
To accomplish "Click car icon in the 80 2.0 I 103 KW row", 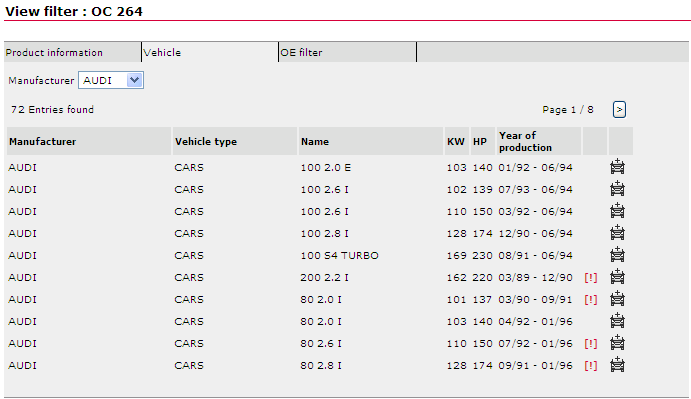I will click(617, 321).
